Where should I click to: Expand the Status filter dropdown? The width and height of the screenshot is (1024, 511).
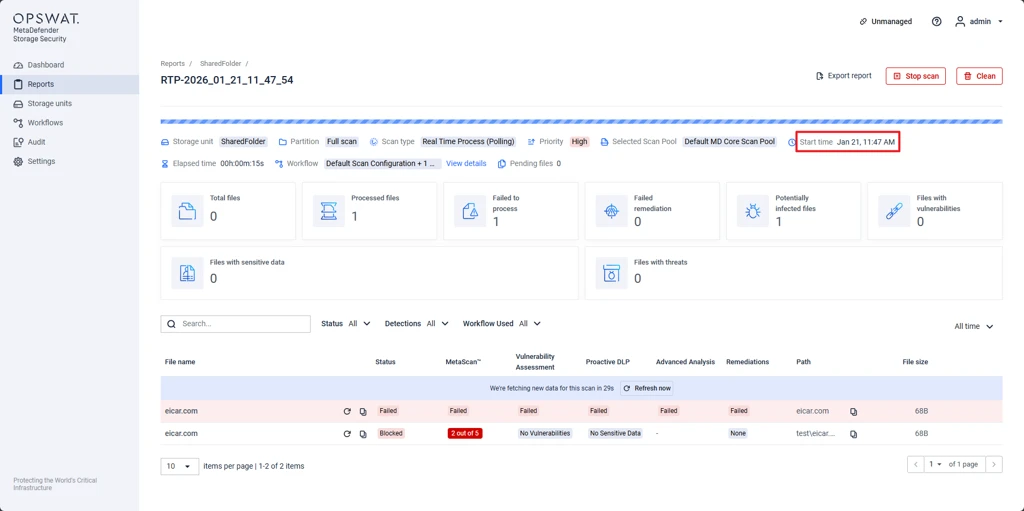346,324
